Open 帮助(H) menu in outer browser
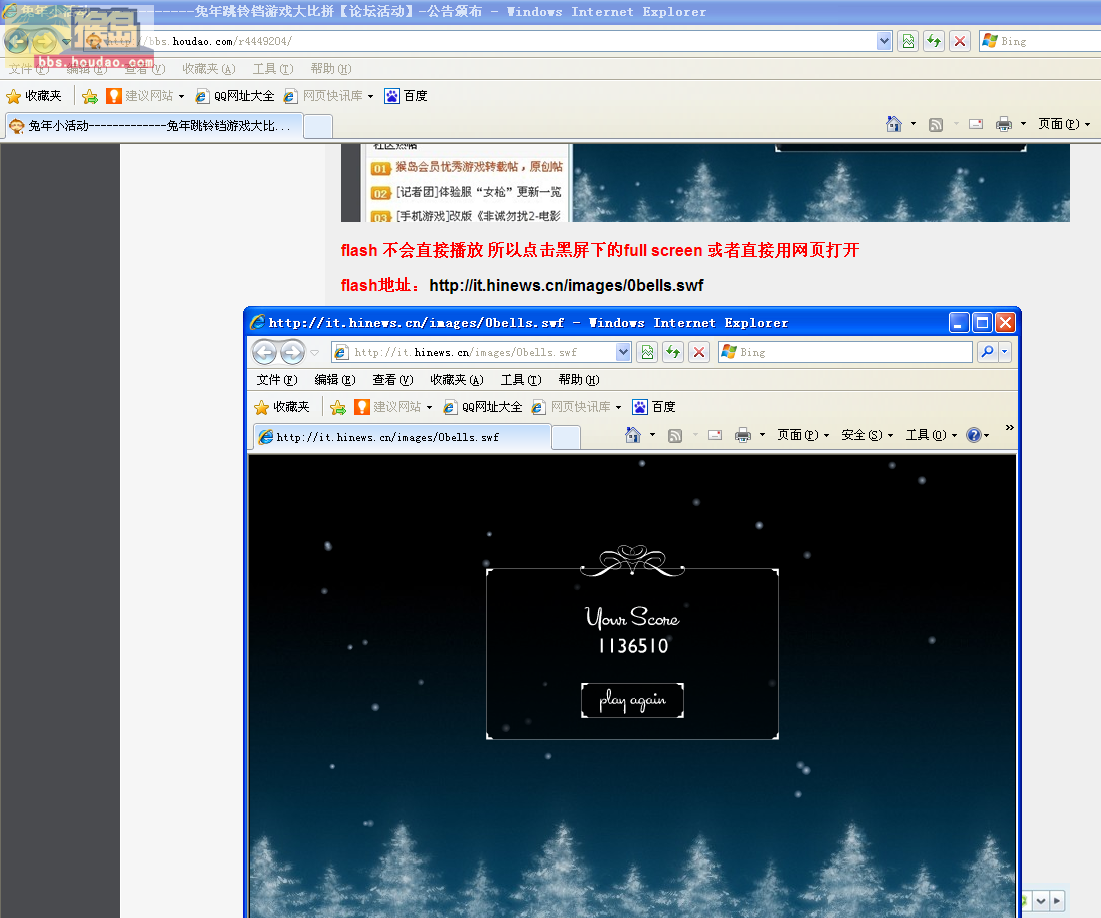 click(x=331, y=69)
